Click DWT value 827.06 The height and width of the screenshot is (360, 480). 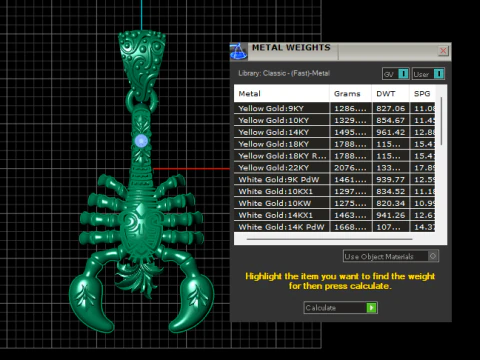(x=390, y=108)
